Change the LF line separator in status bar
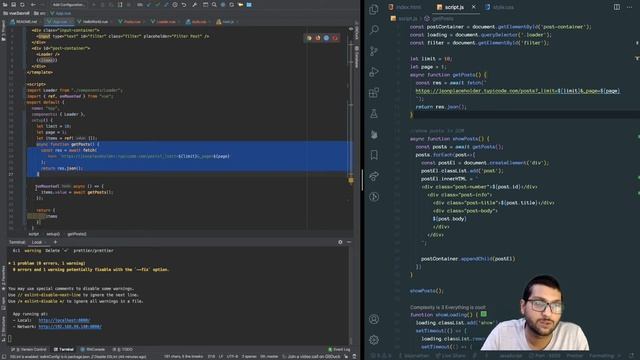 point(221,356)
